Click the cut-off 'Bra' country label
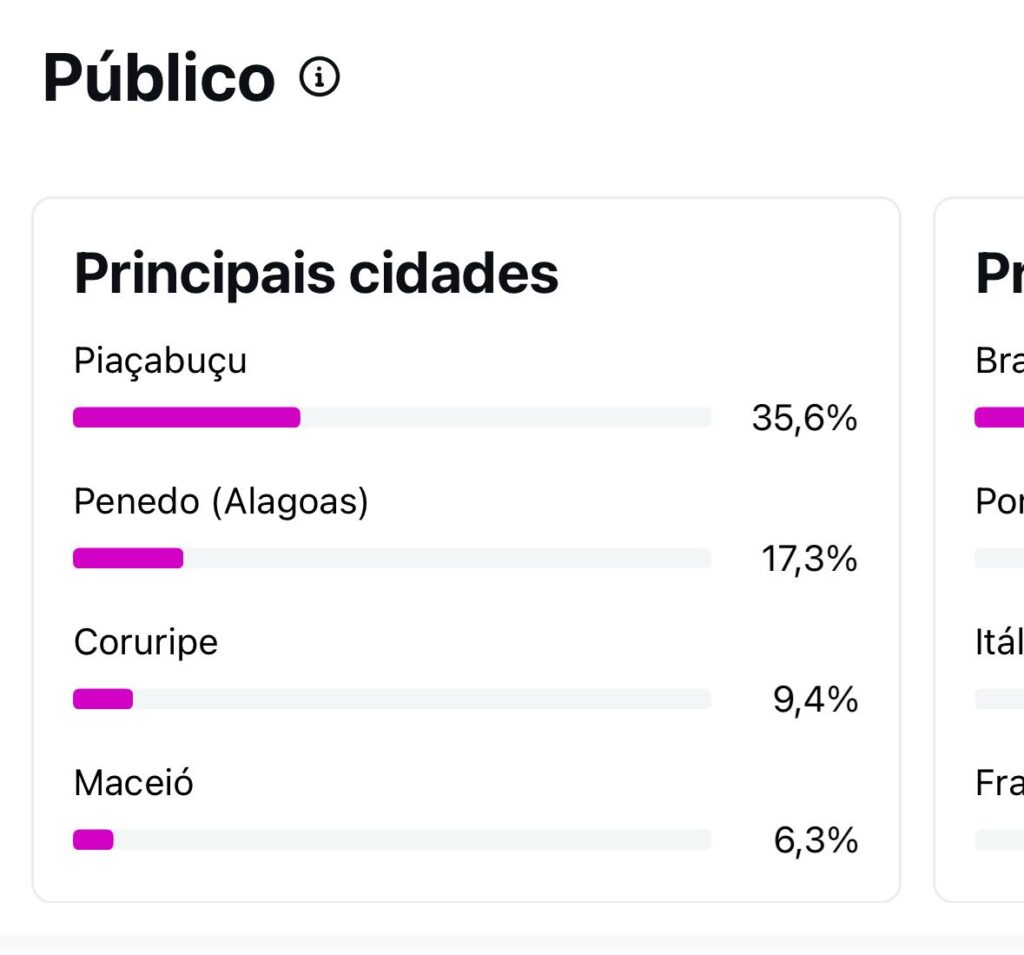This screenshot has height=955, width=1024. pos(999,361)
